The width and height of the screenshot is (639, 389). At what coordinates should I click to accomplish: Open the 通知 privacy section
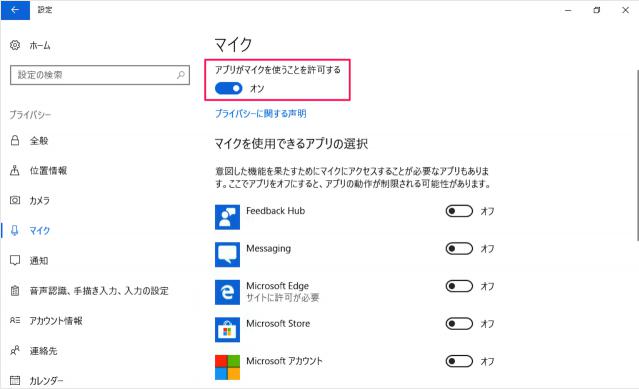click(x=39, y=261)
